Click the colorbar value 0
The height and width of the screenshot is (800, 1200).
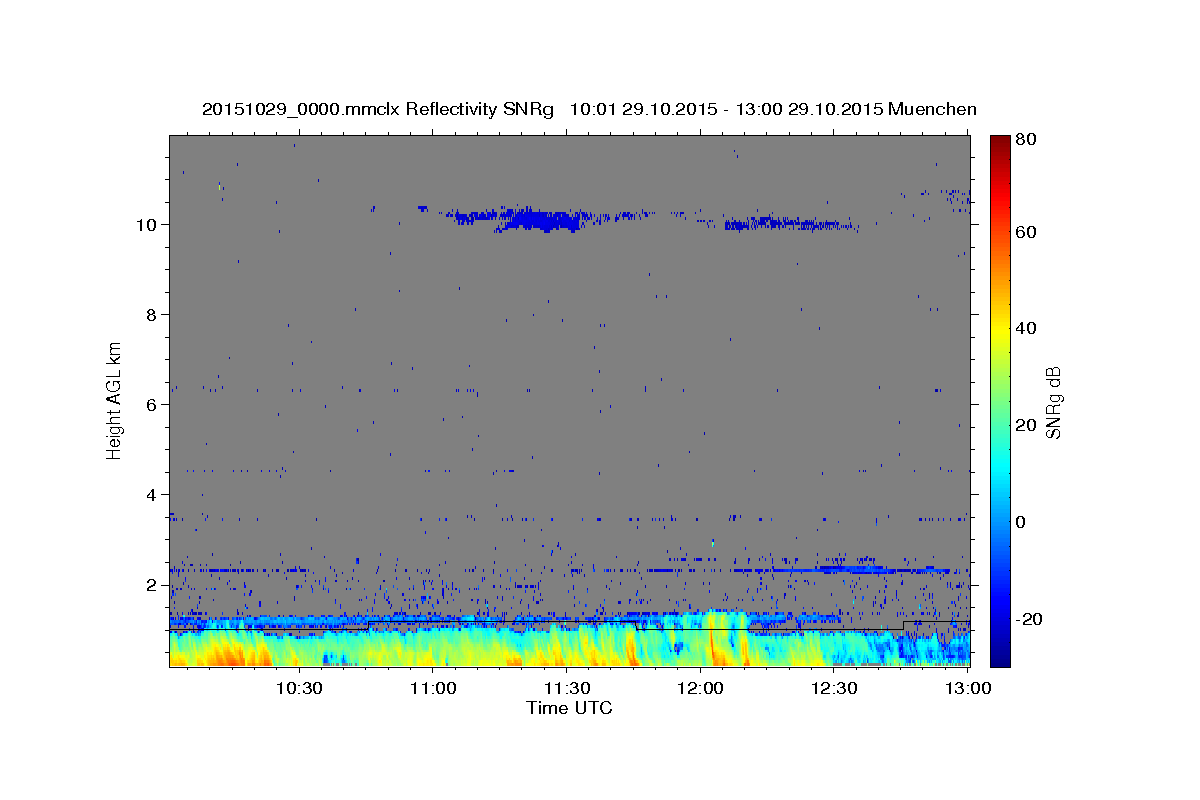click(1020, 522)
